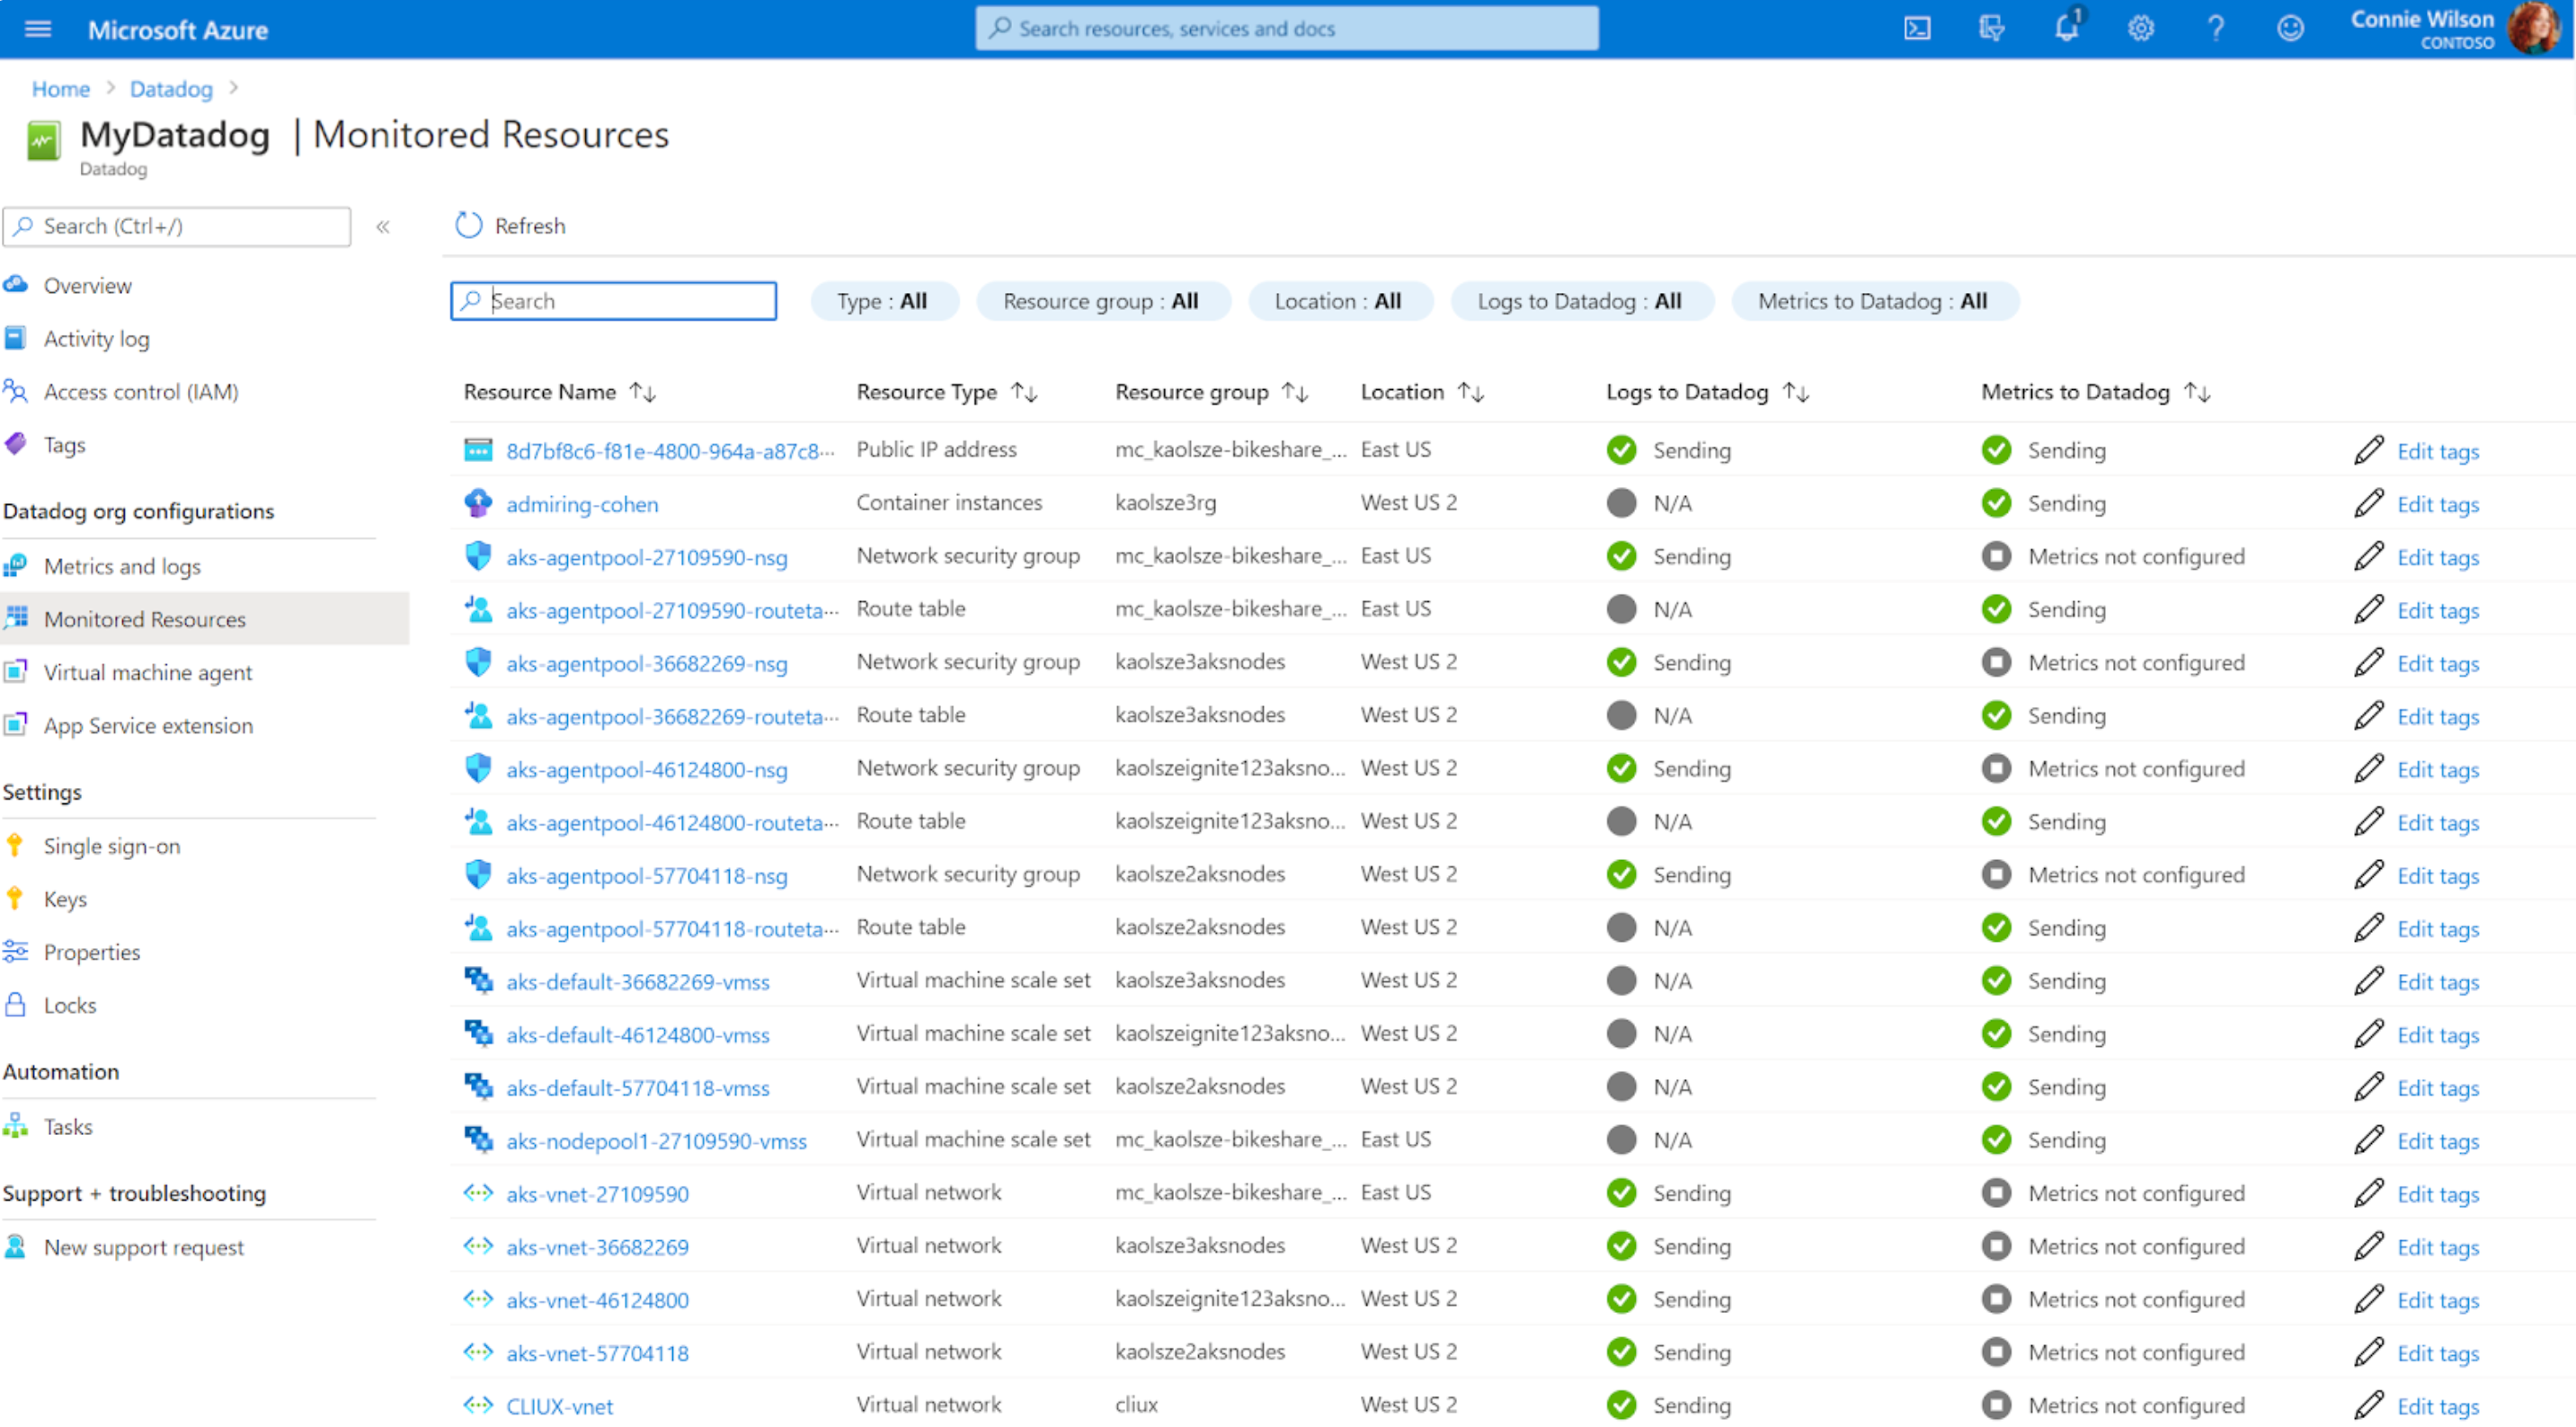2576x1427 pixels.
Task: Open the Location: All filter dropdown
Action: point(1340,300)
